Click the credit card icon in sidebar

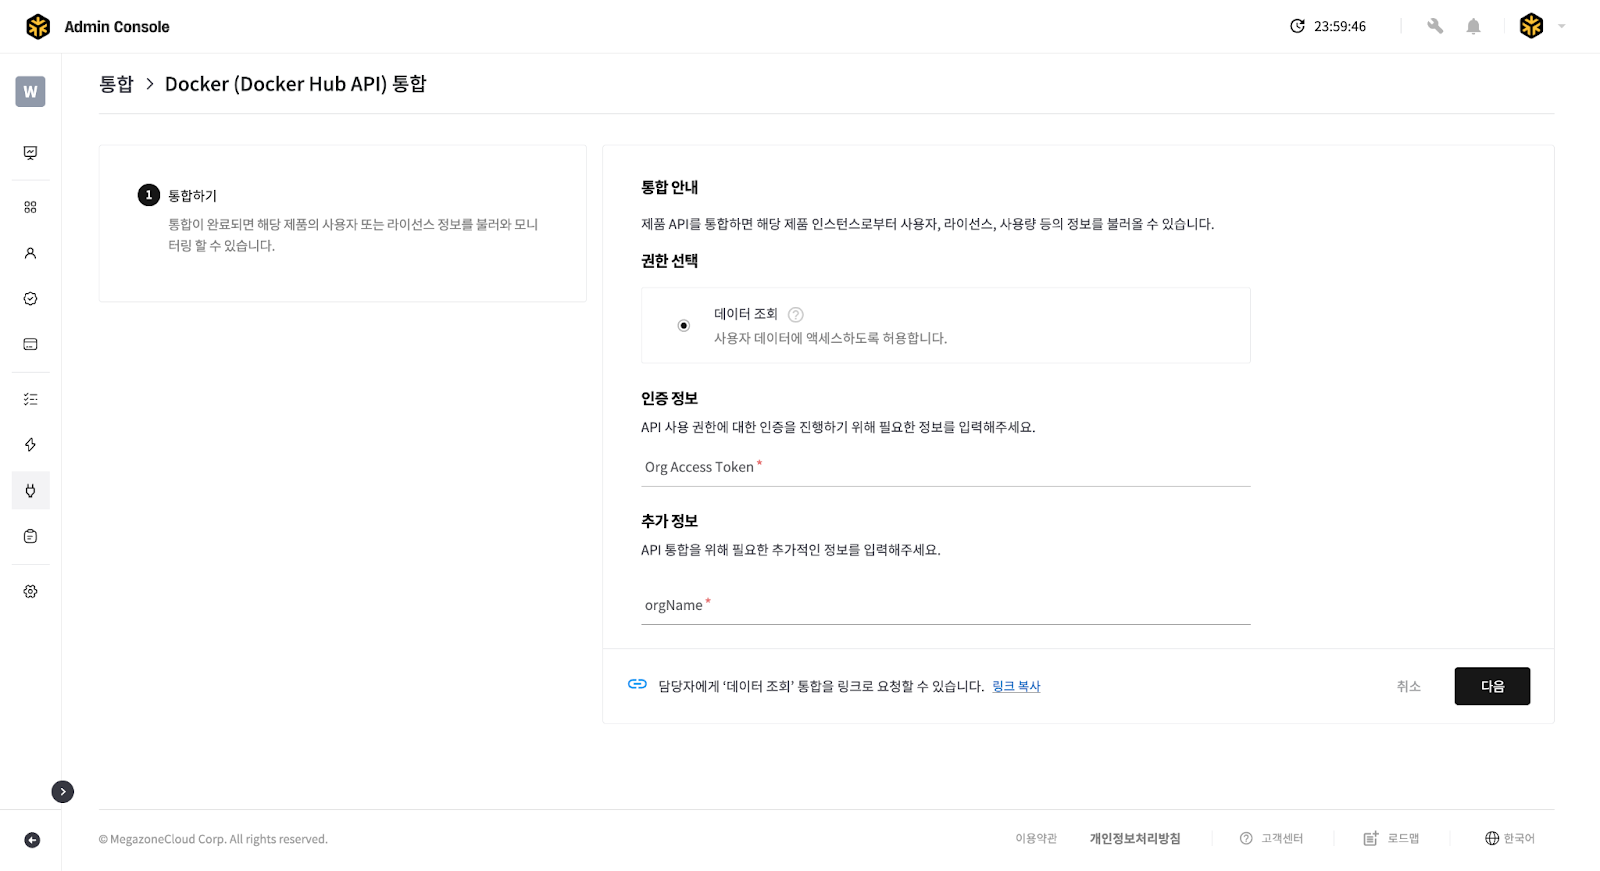coord(30,344)
